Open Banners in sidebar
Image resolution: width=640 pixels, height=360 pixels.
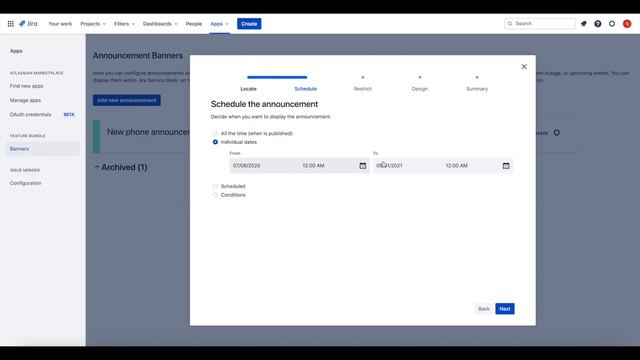click(42, 149)
